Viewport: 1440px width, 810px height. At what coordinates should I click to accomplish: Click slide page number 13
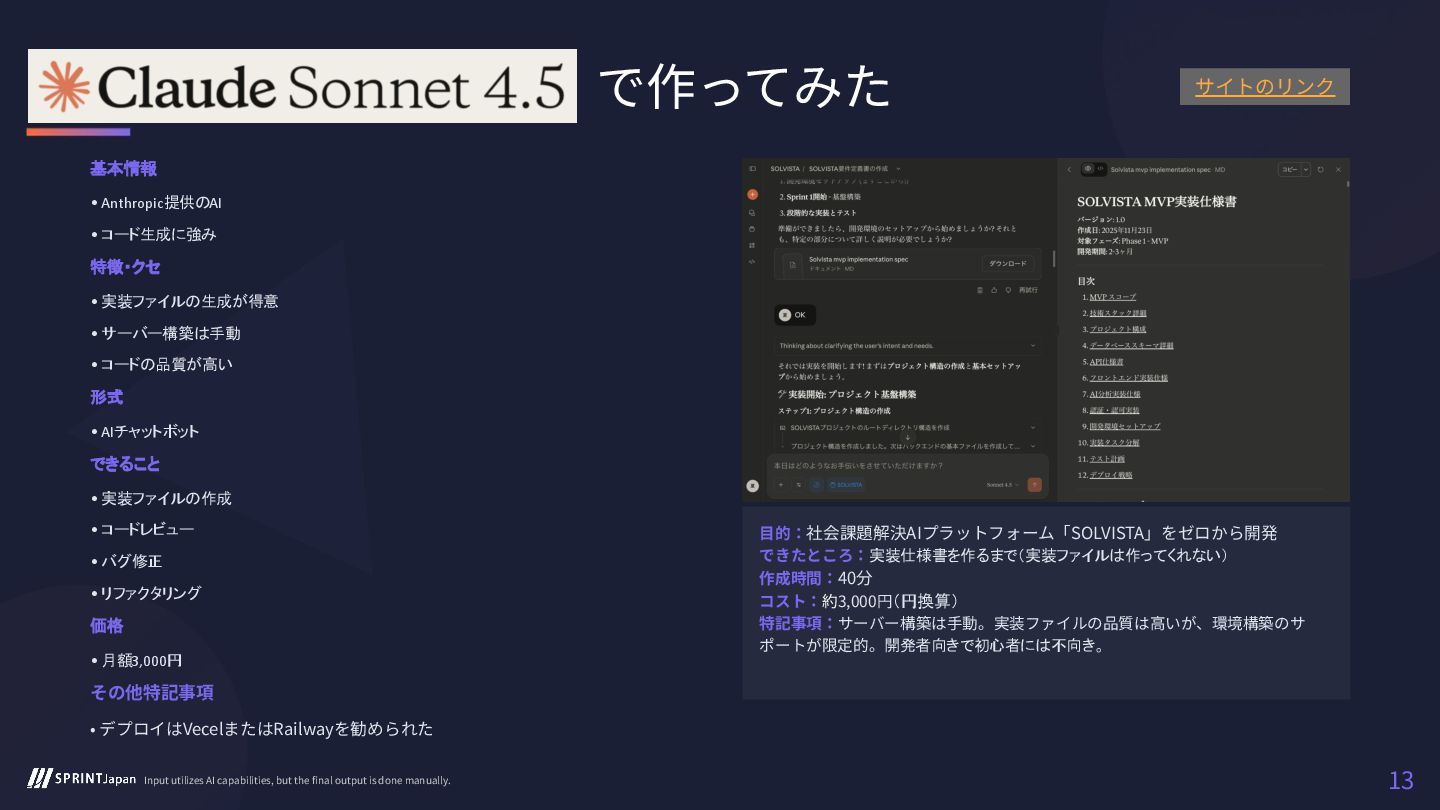point(1401,780)
